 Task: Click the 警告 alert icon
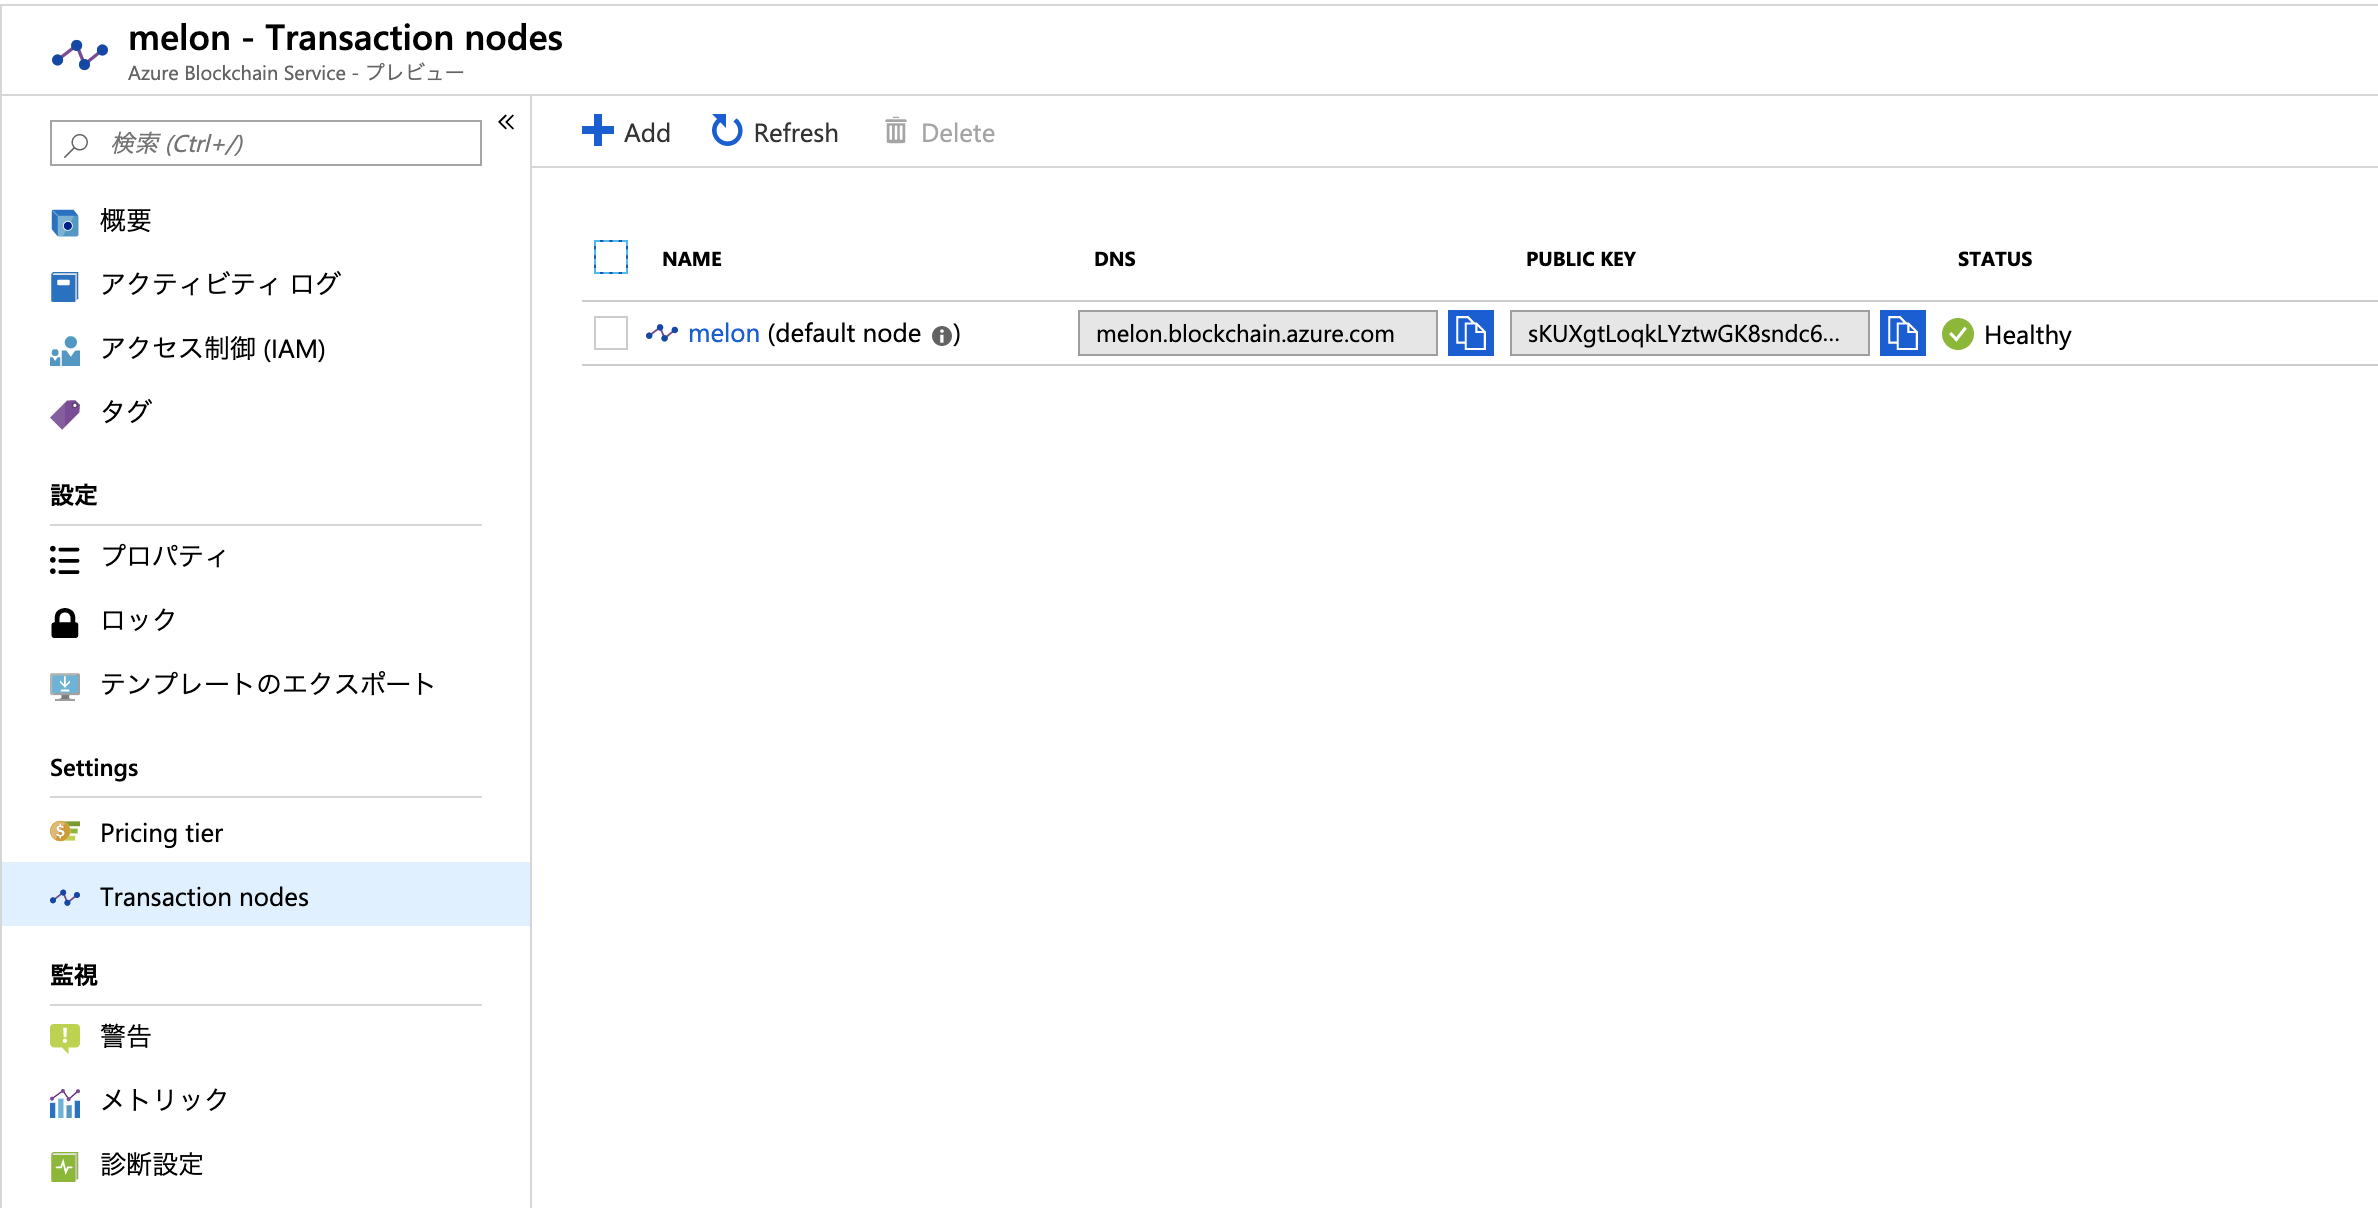click(x=65, y=1038)
